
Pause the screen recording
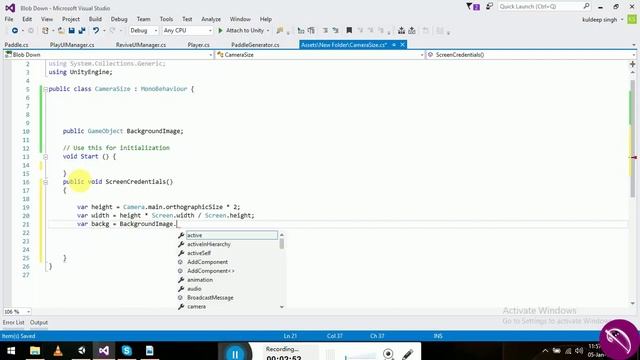click(235, 354)
